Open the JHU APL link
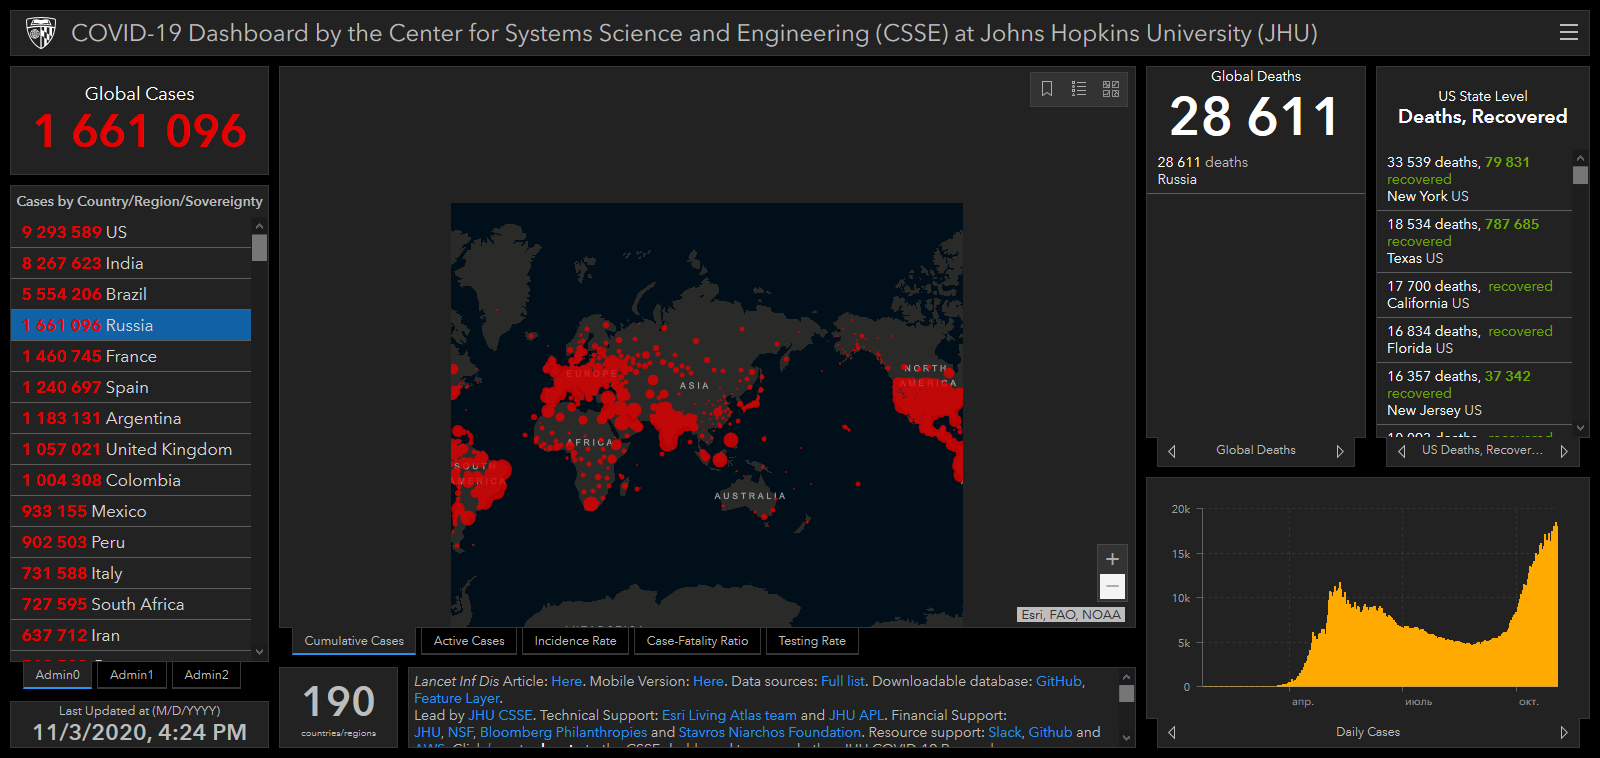1600x758 pixels. click(856, 715)
